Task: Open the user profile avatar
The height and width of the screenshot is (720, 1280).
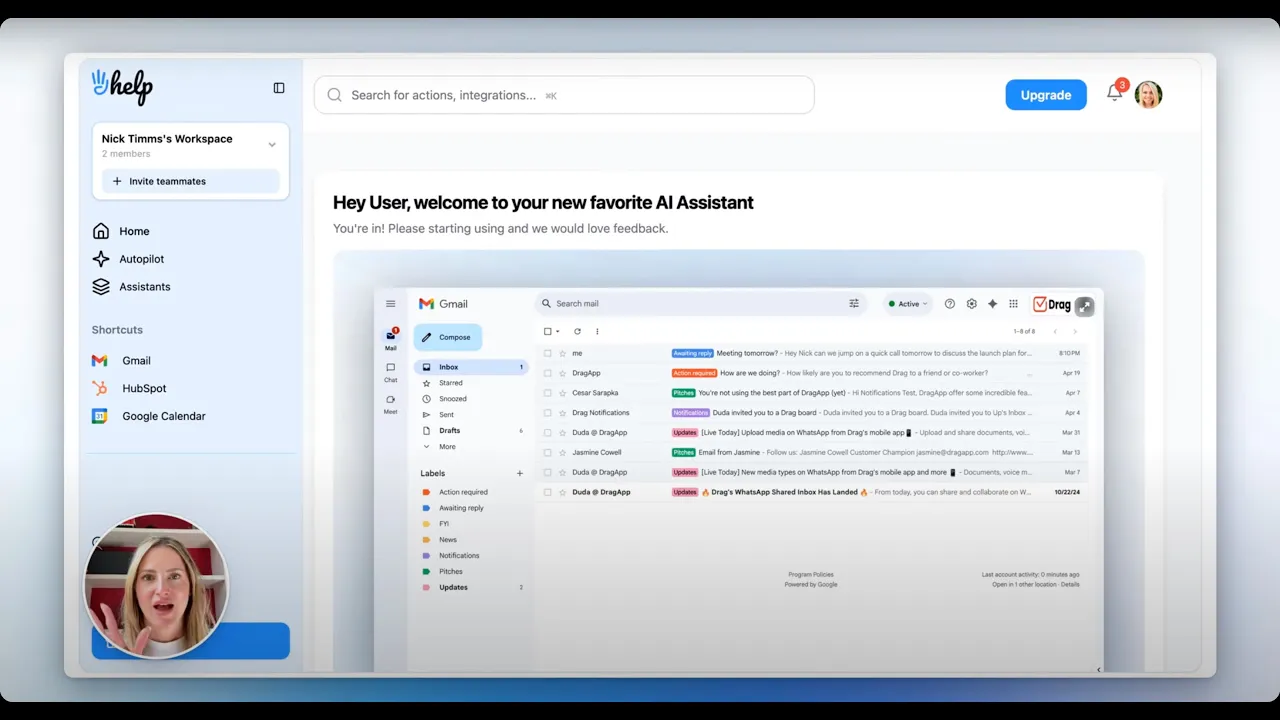Action: (x=1148, y=95)
